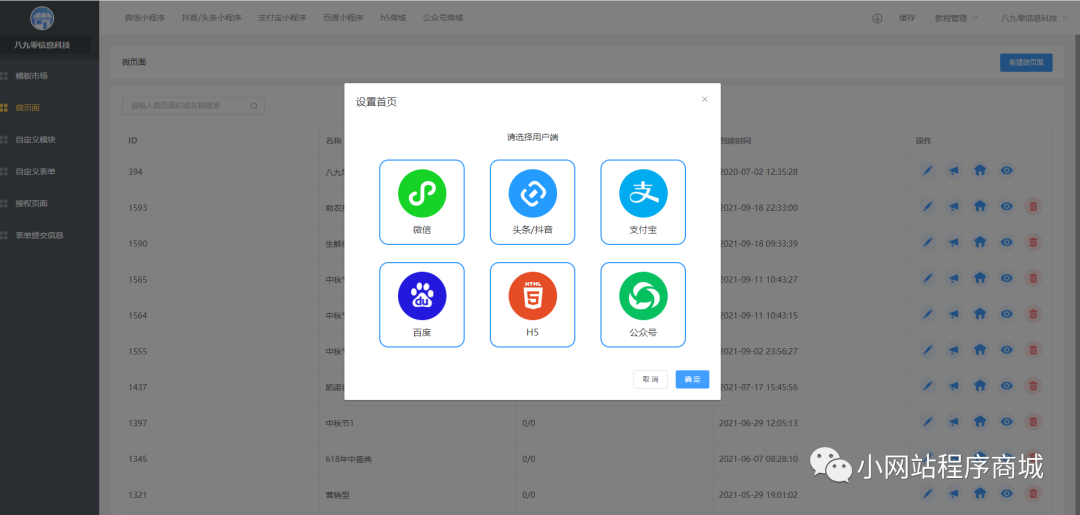
Task: Switch to the 百度小程序 tab
Action: (x=343, y=19)
